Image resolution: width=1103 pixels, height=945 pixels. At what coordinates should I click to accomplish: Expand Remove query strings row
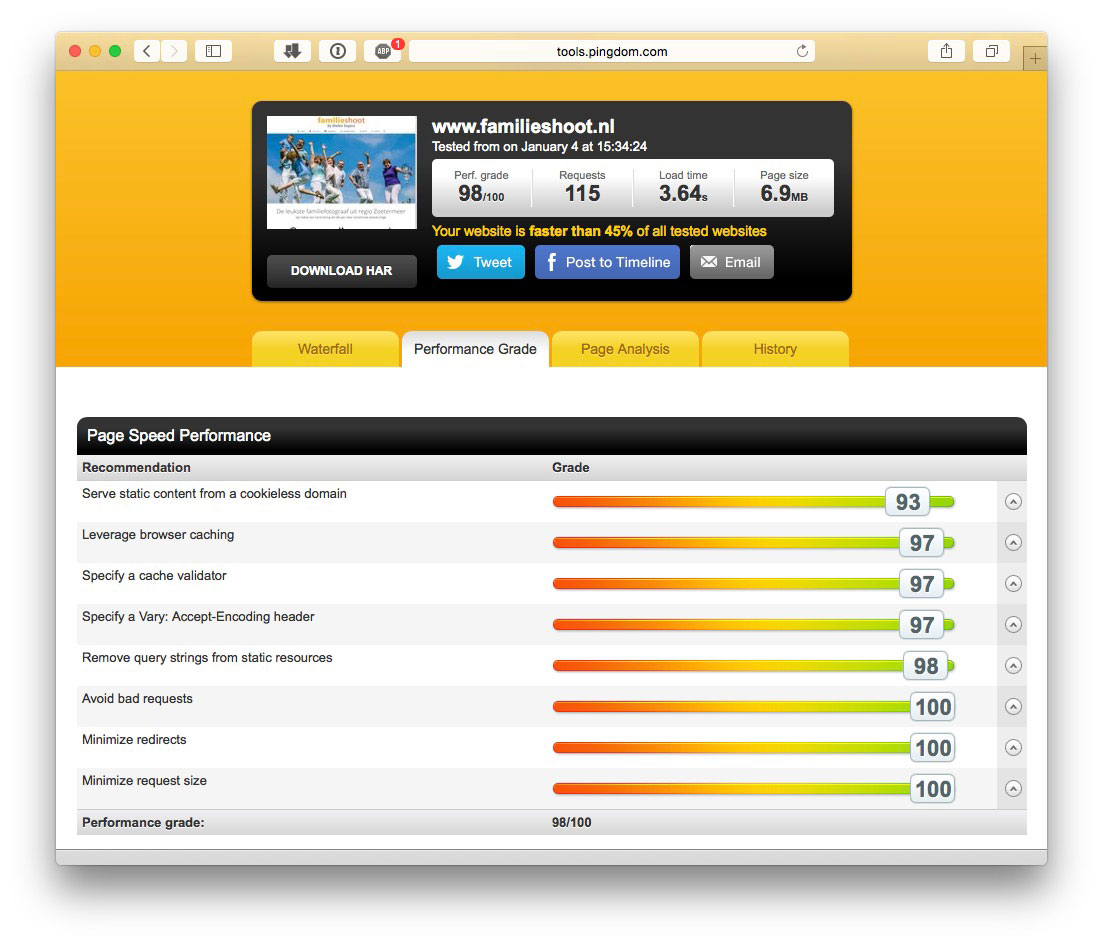(1013, 666)
